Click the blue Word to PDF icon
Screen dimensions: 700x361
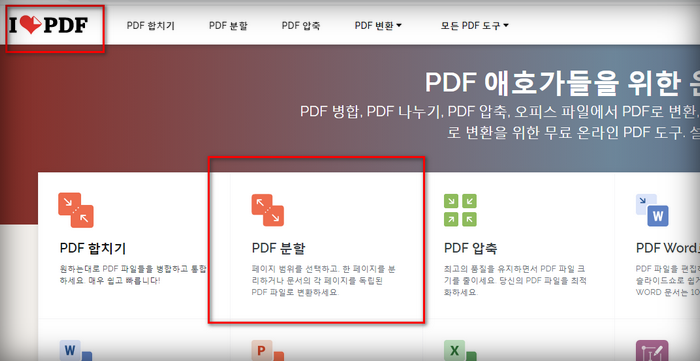point(76,351)
